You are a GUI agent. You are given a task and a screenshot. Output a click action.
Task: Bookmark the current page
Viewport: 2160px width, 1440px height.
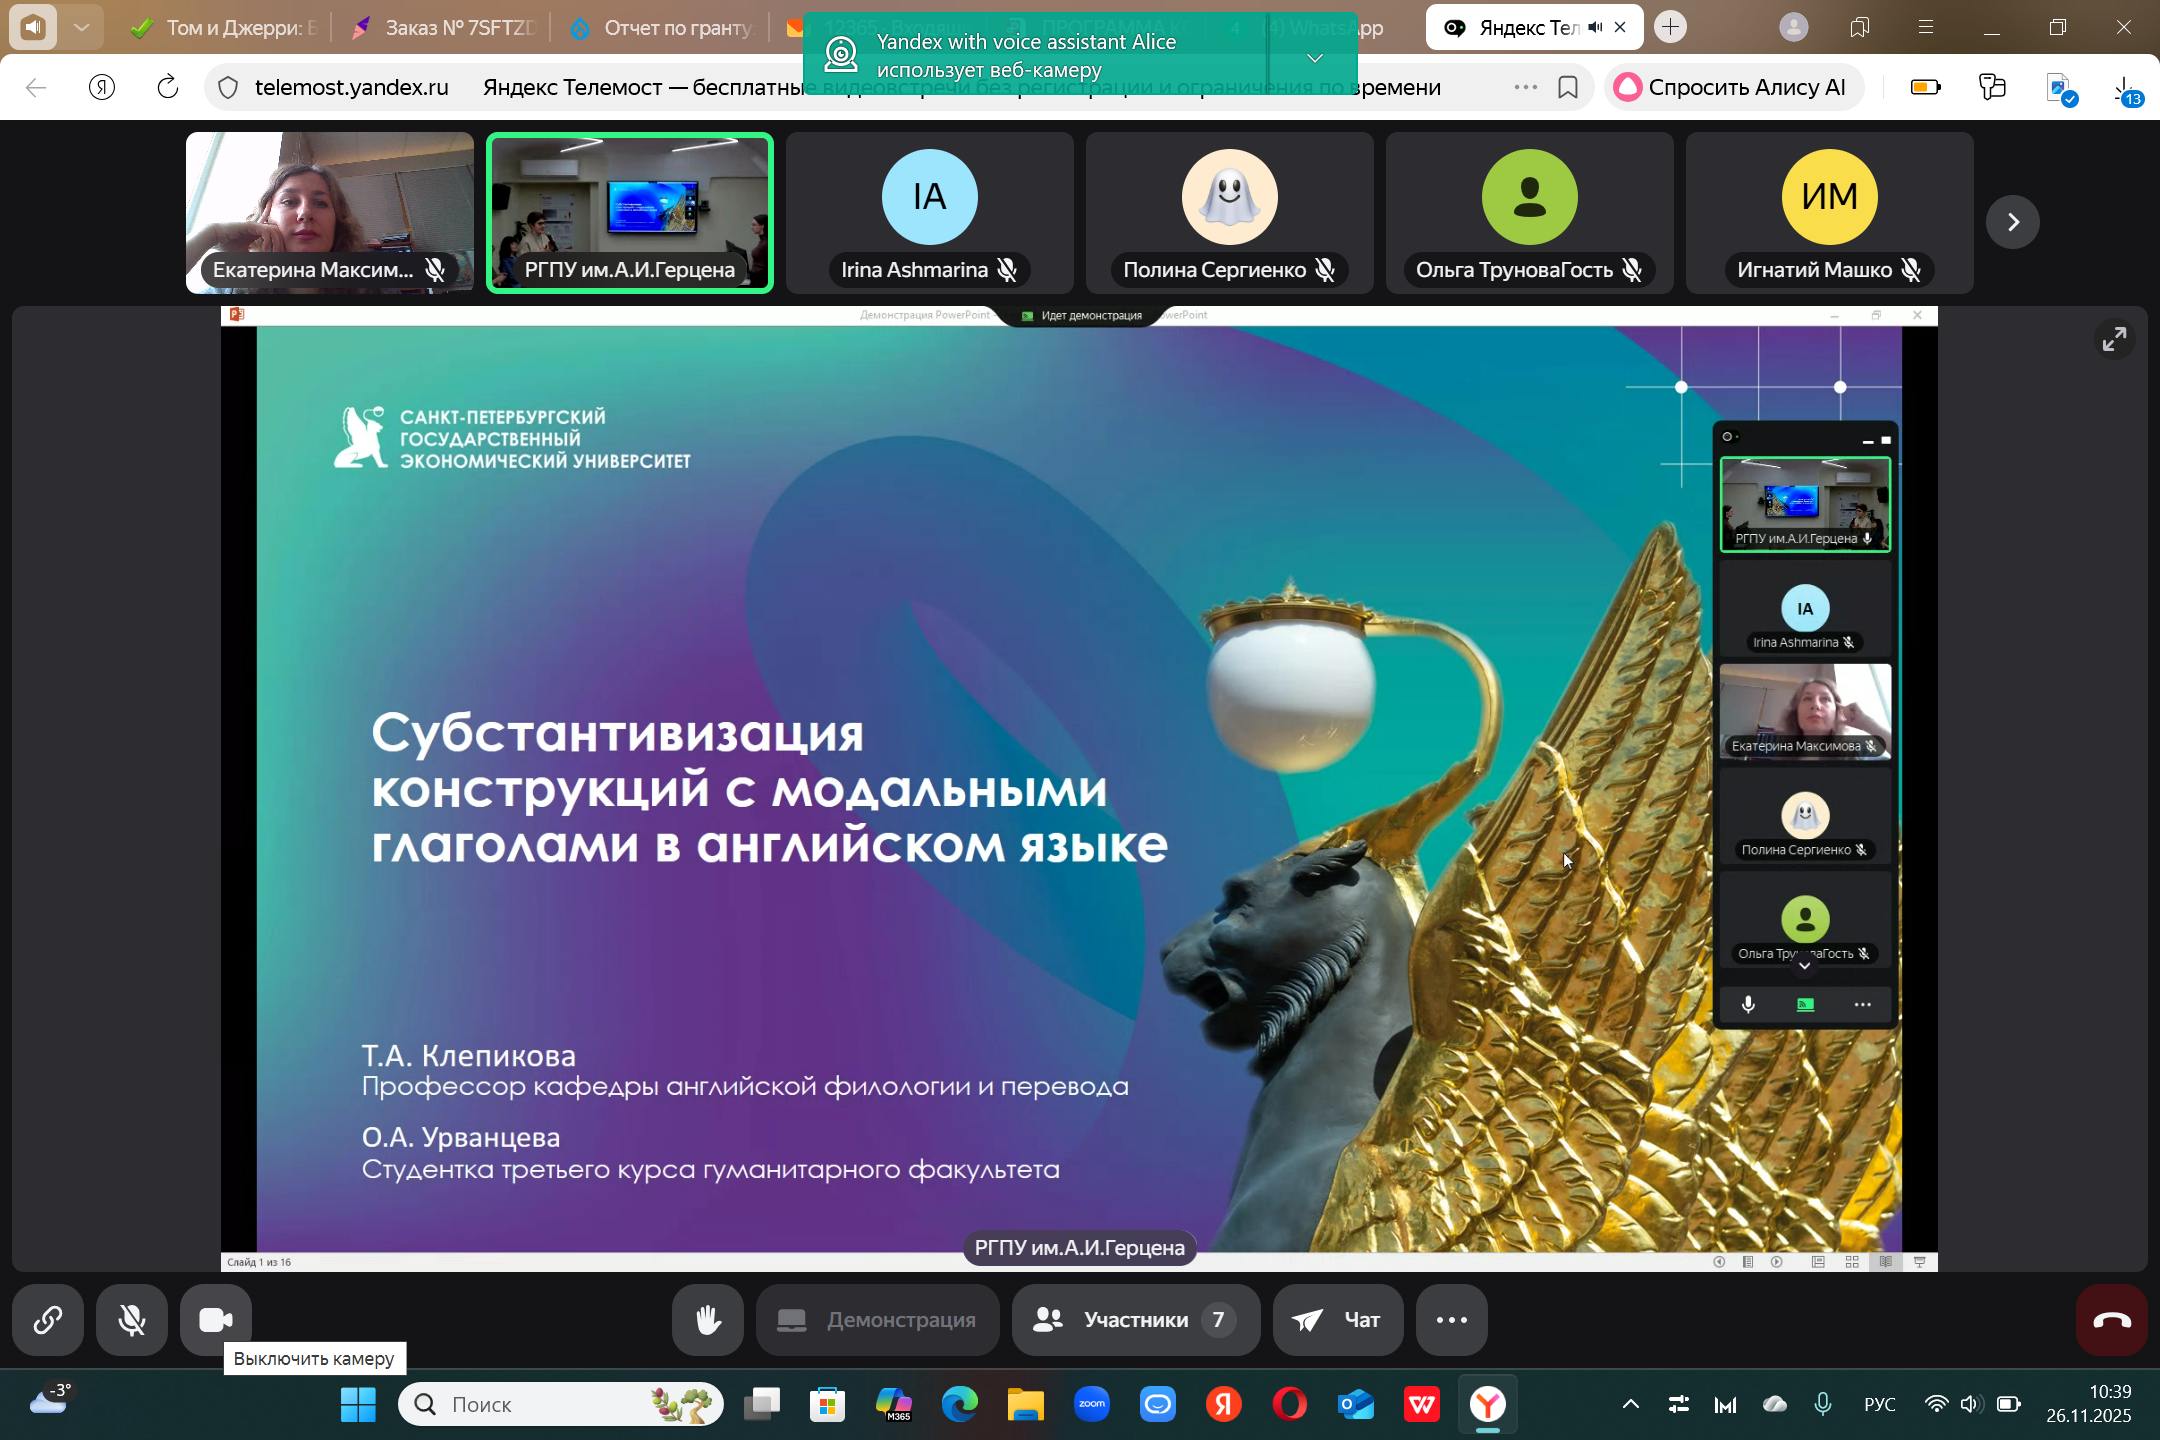click(x=1568, y=88)
